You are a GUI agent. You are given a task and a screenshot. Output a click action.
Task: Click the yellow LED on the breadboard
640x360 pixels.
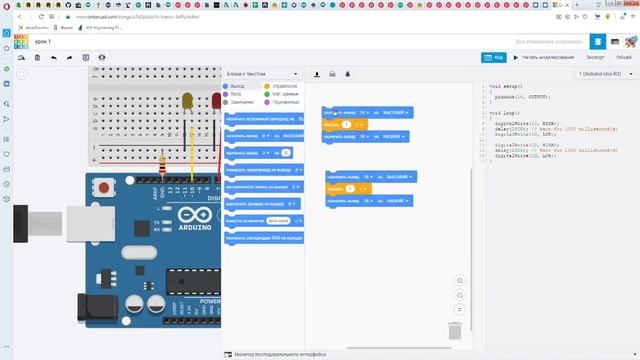(187, 102)
